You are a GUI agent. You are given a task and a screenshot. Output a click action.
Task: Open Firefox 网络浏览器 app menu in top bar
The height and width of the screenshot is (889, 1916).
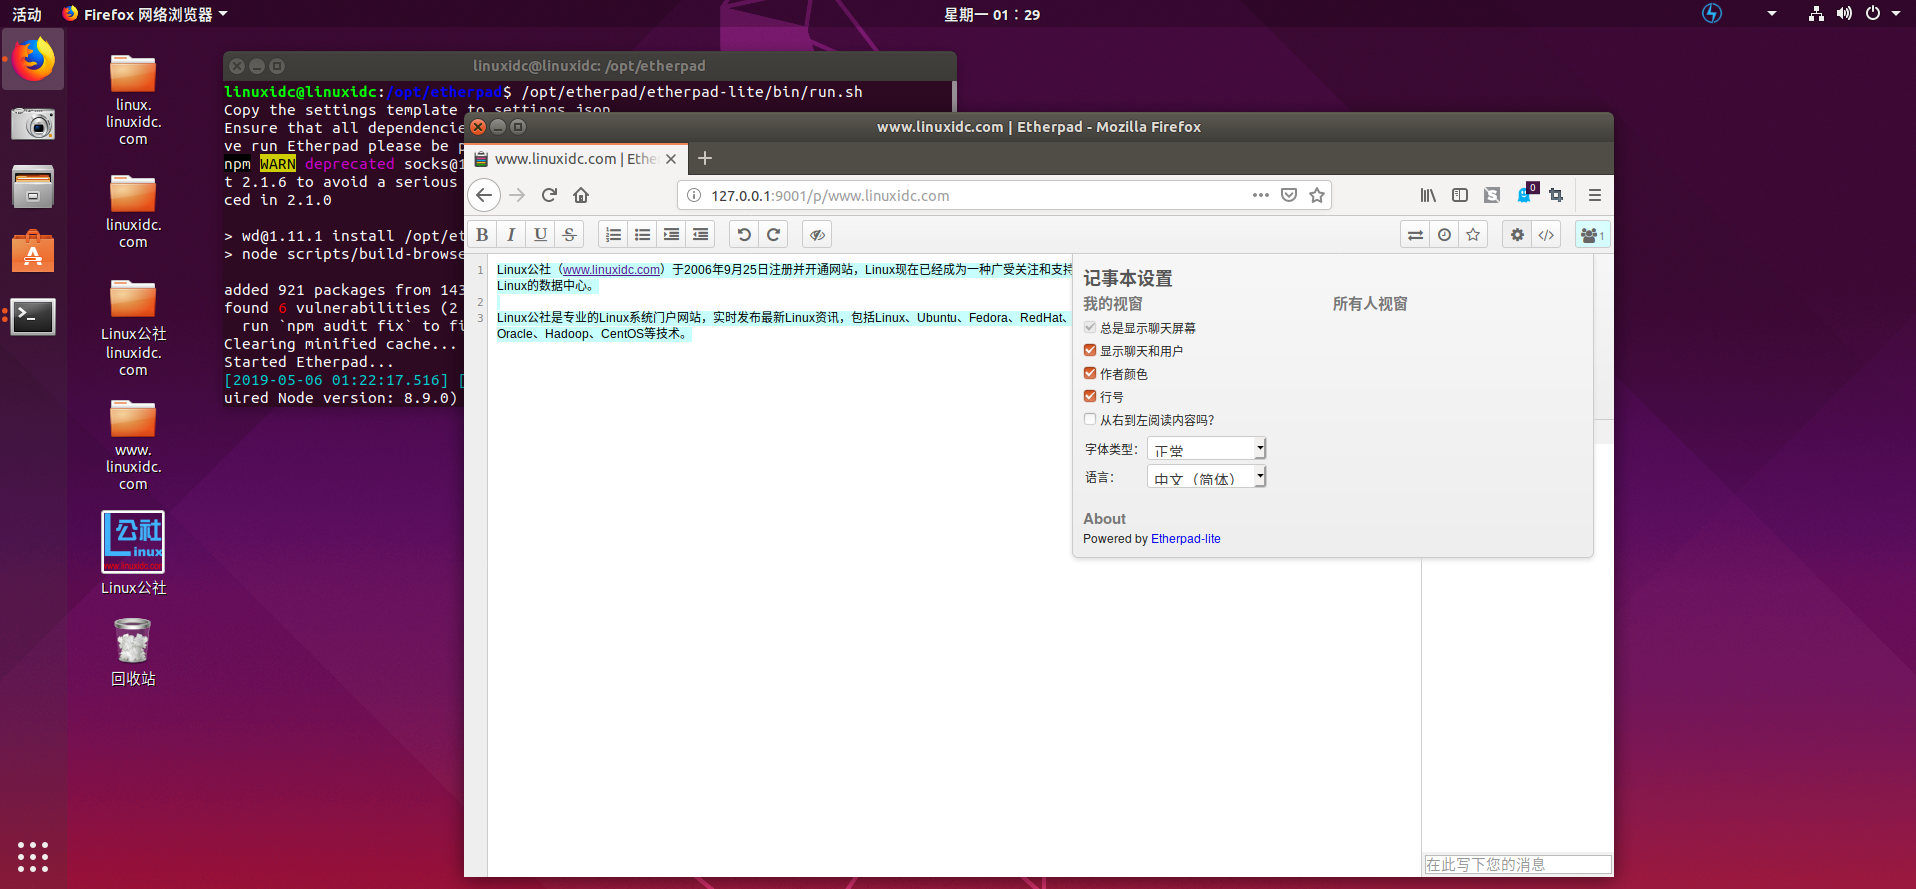point(145,14)
